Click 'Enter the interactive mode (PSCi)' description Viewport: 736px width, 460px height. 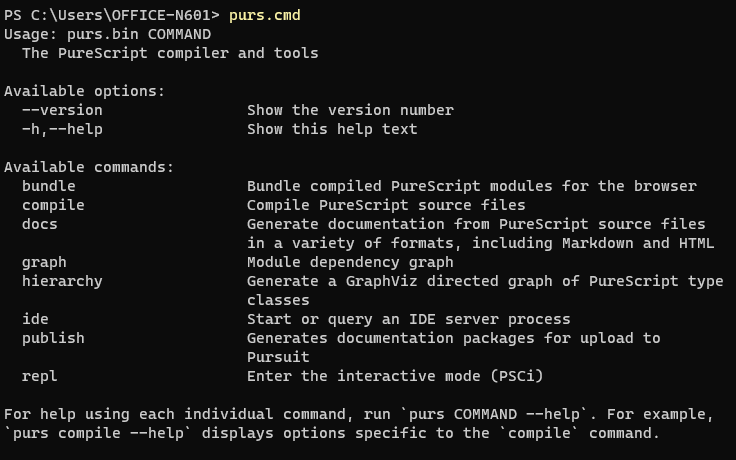pyautogui.click(x=395, y=376)
